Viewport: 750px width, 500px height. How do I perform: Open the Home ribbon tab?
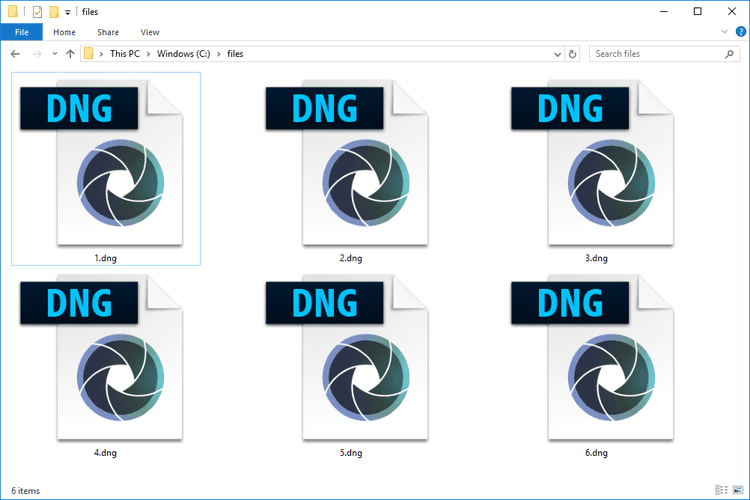pyautogui.click(x=64, y=32)
